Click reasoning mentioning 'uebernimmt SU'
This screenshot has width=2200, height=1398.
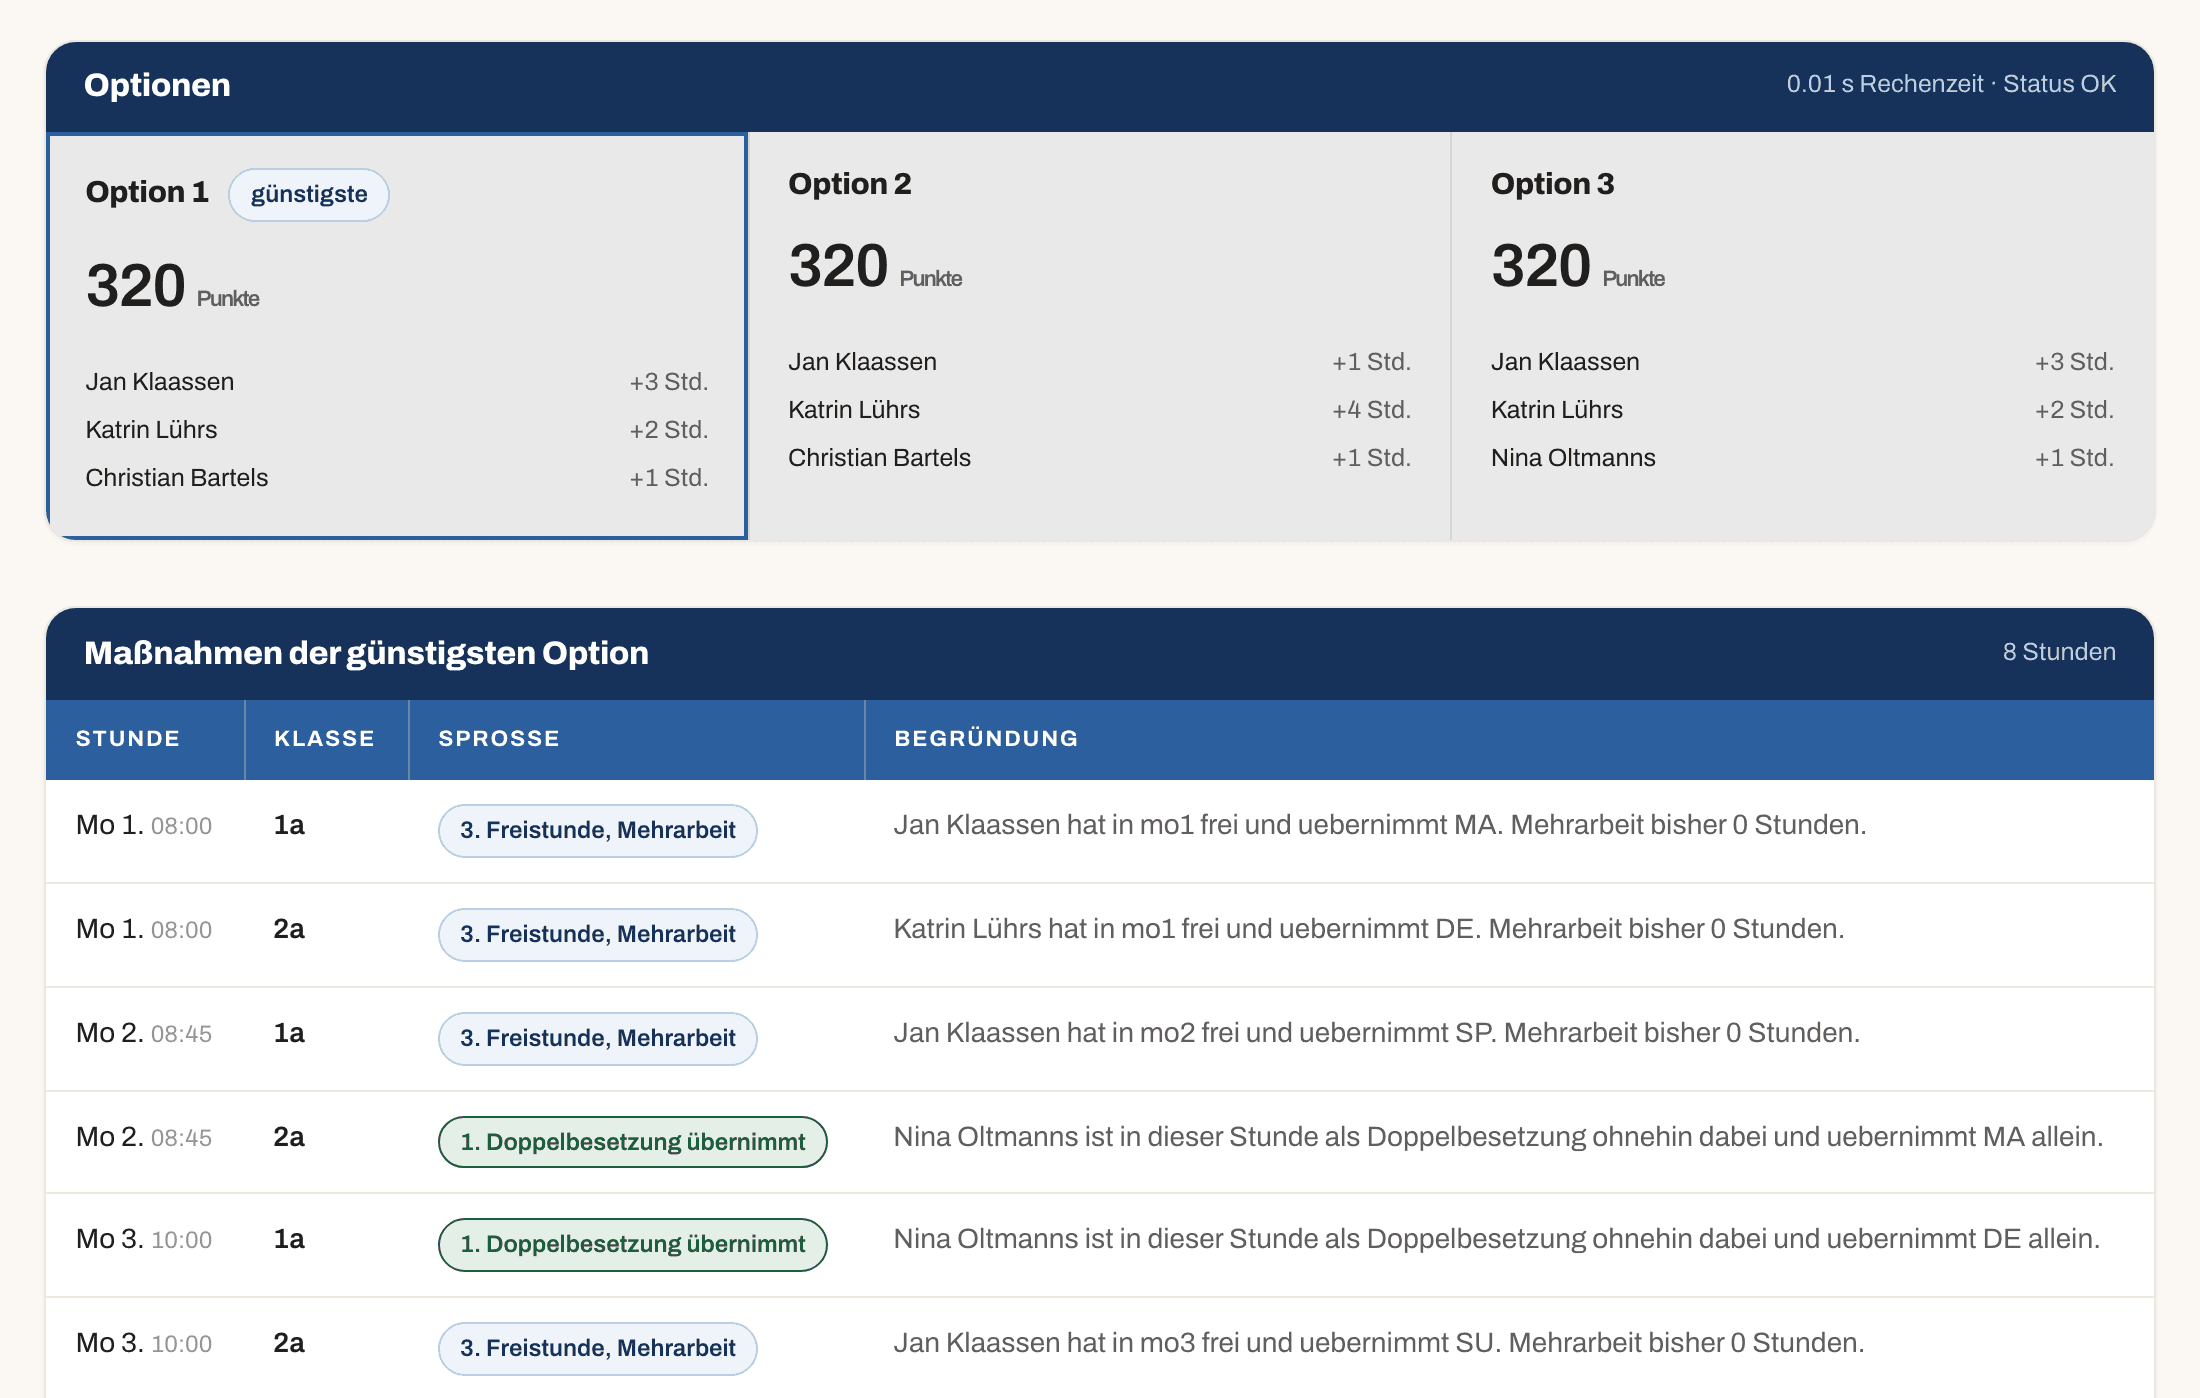pyautogui.click(x=1379, y=1343)
